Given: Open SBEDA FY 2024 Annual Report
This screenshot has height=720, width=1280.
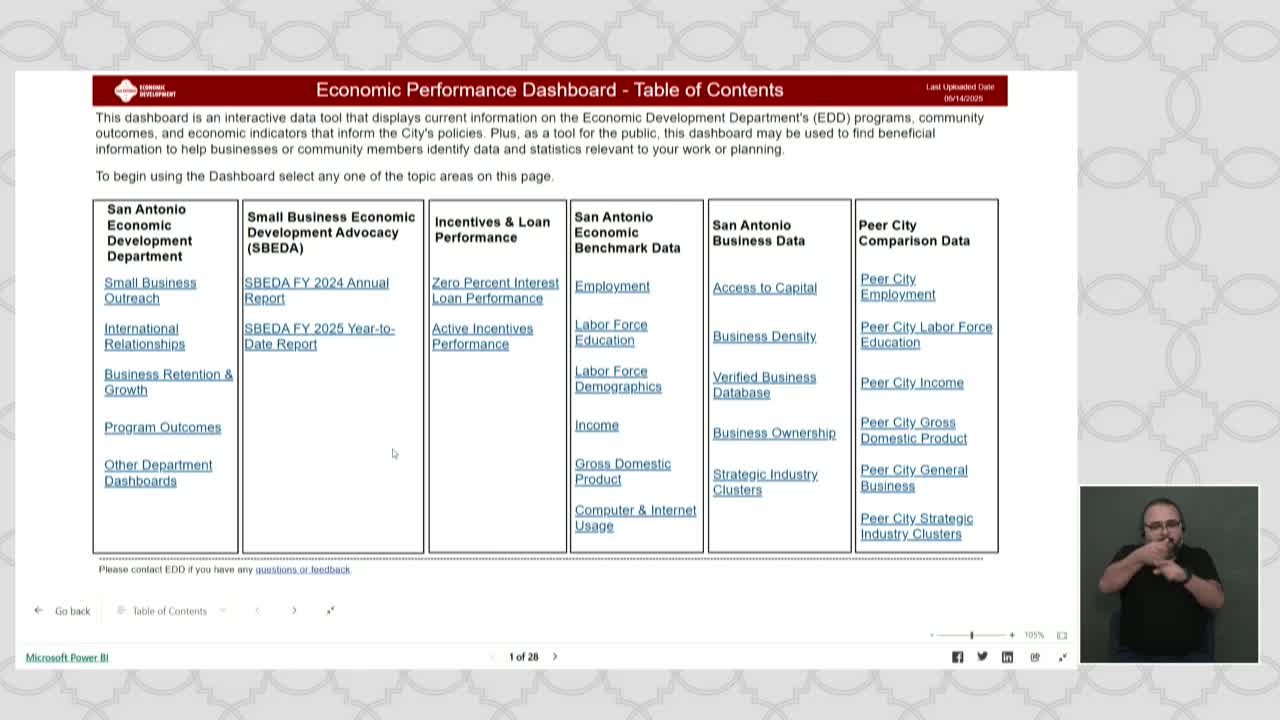Looking at the screenshot, I should click(x=316, y=290).
